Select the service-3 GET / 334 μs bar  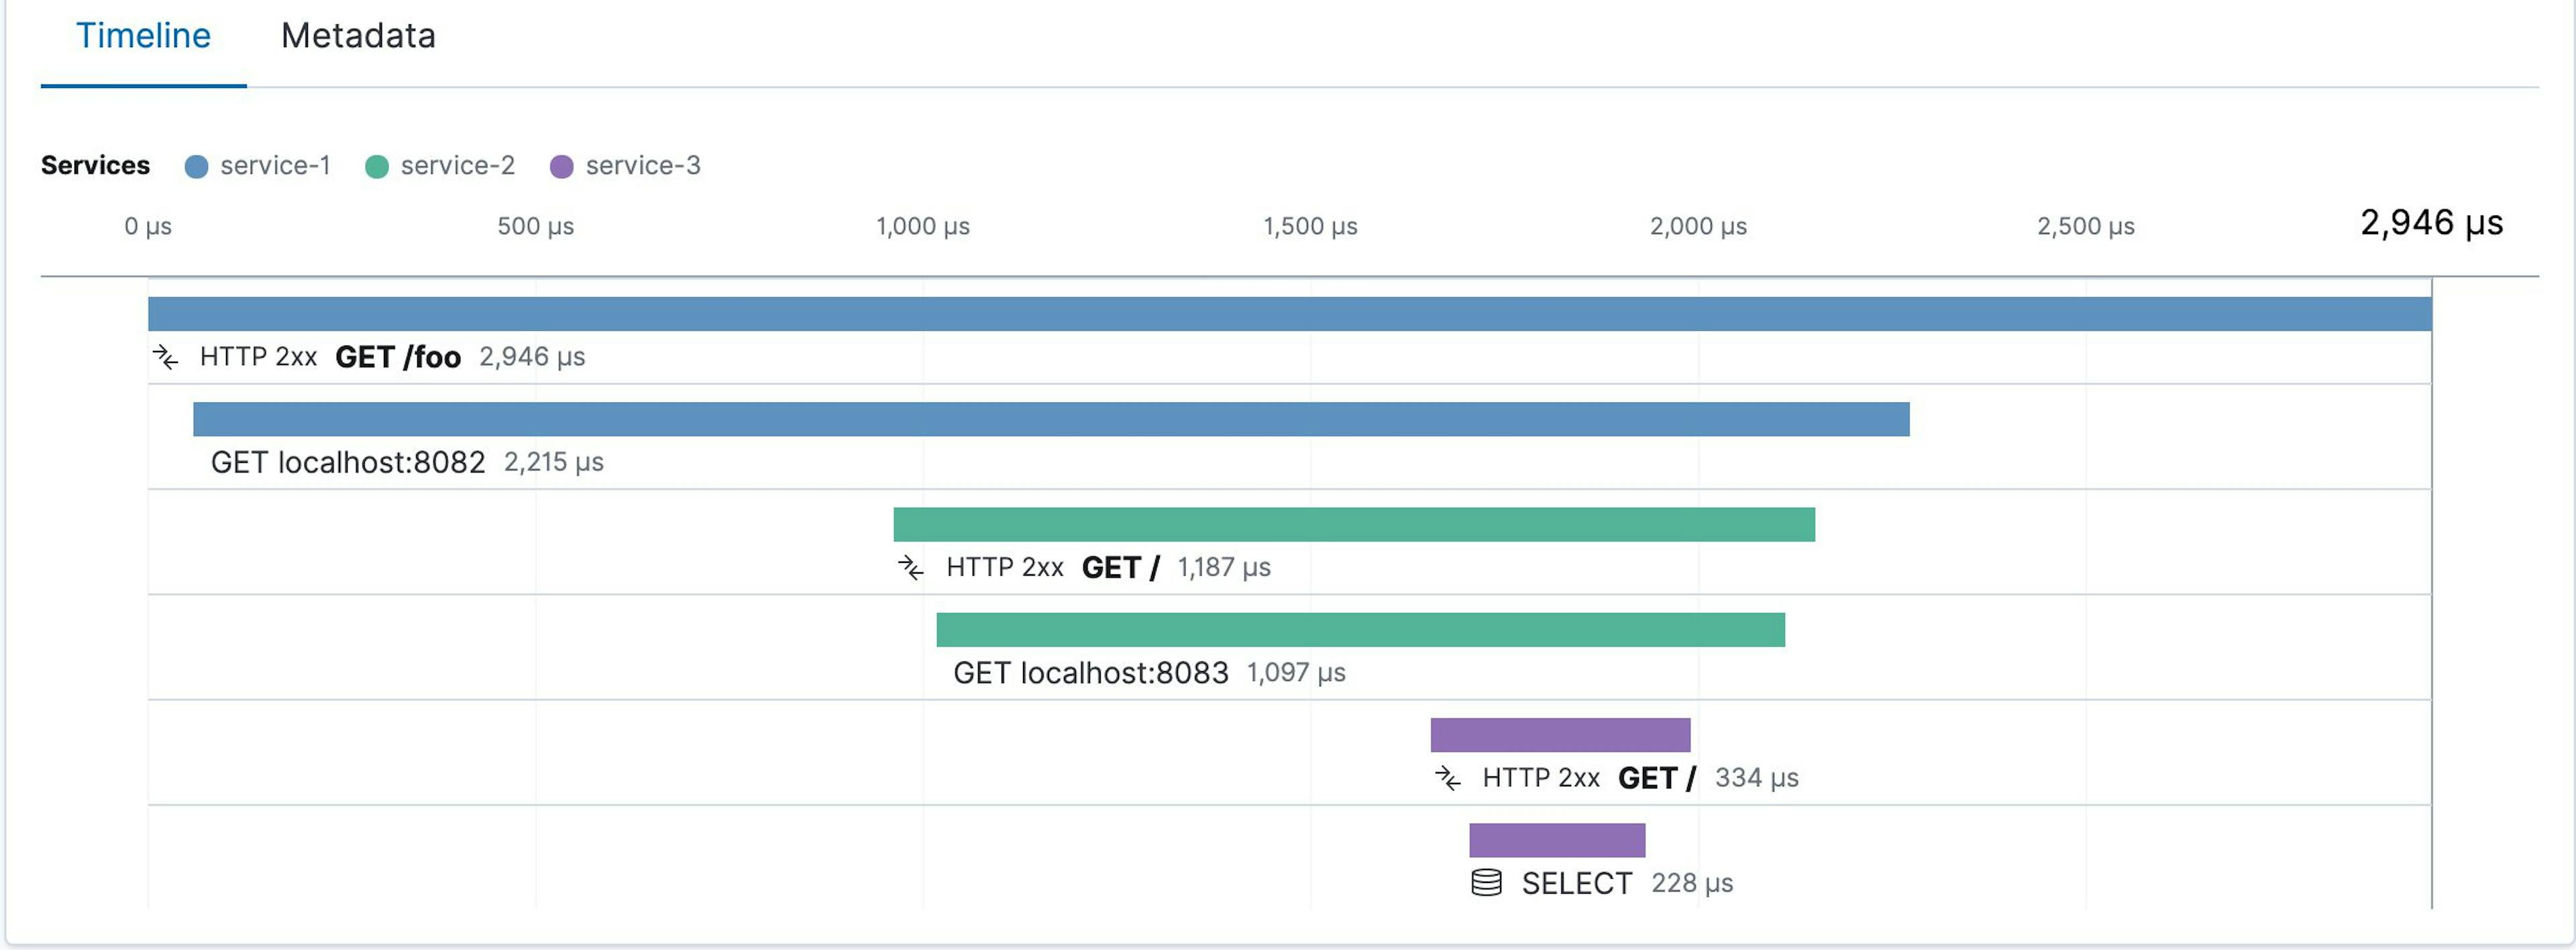pos(1560,735)
